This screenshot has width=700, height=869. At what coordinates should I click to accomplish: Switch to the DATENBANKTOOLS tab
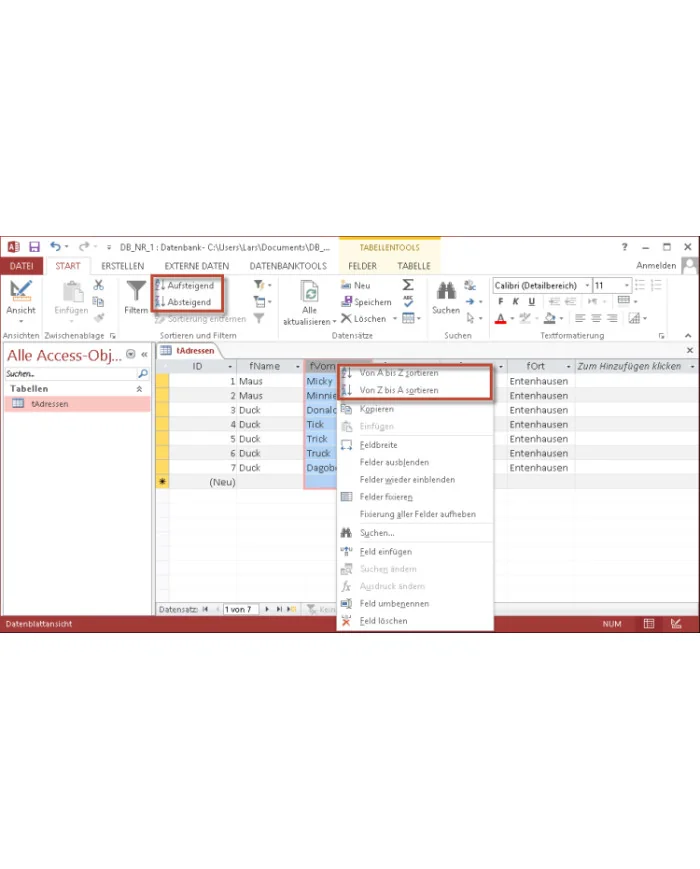click(288, 266)
